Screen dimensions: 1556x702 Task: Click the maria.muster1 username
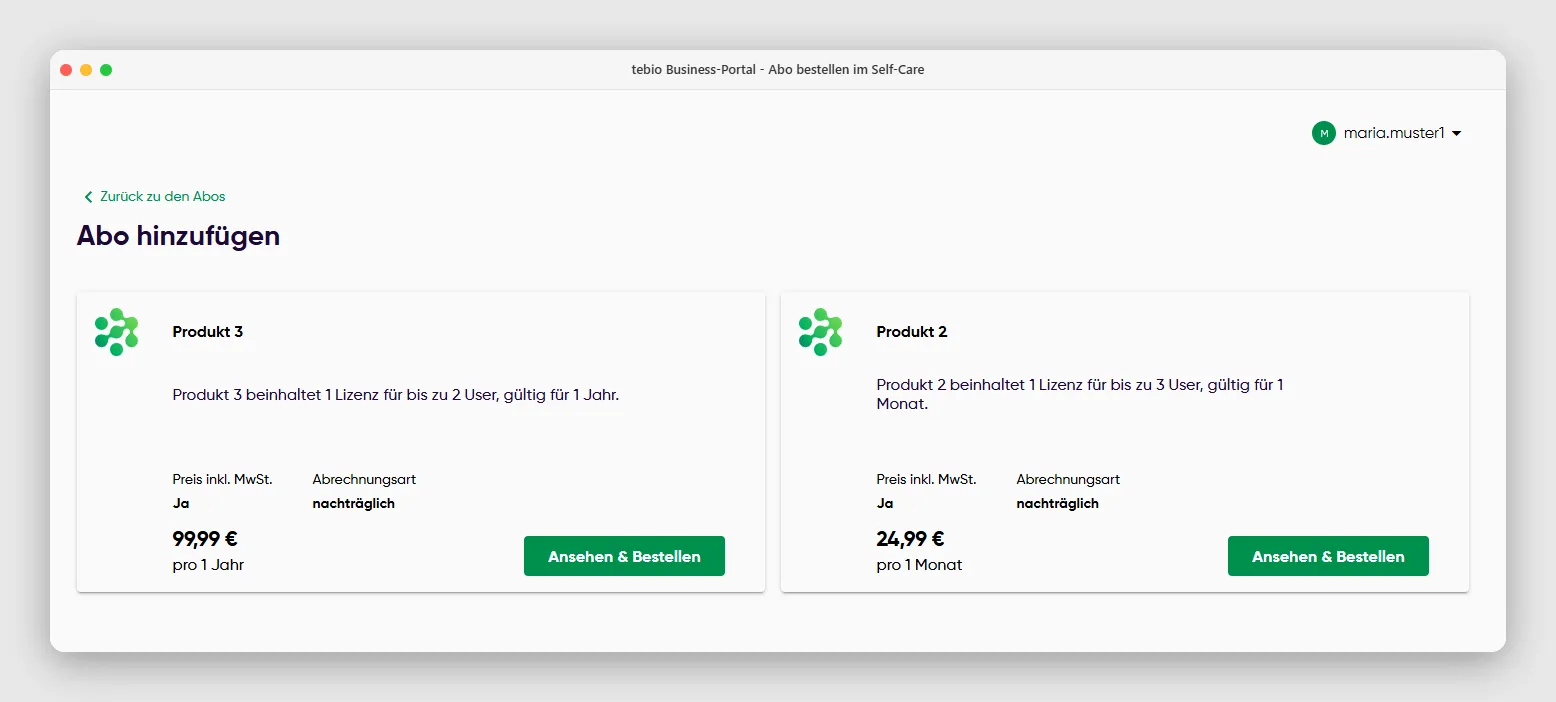click(1394, 133)
